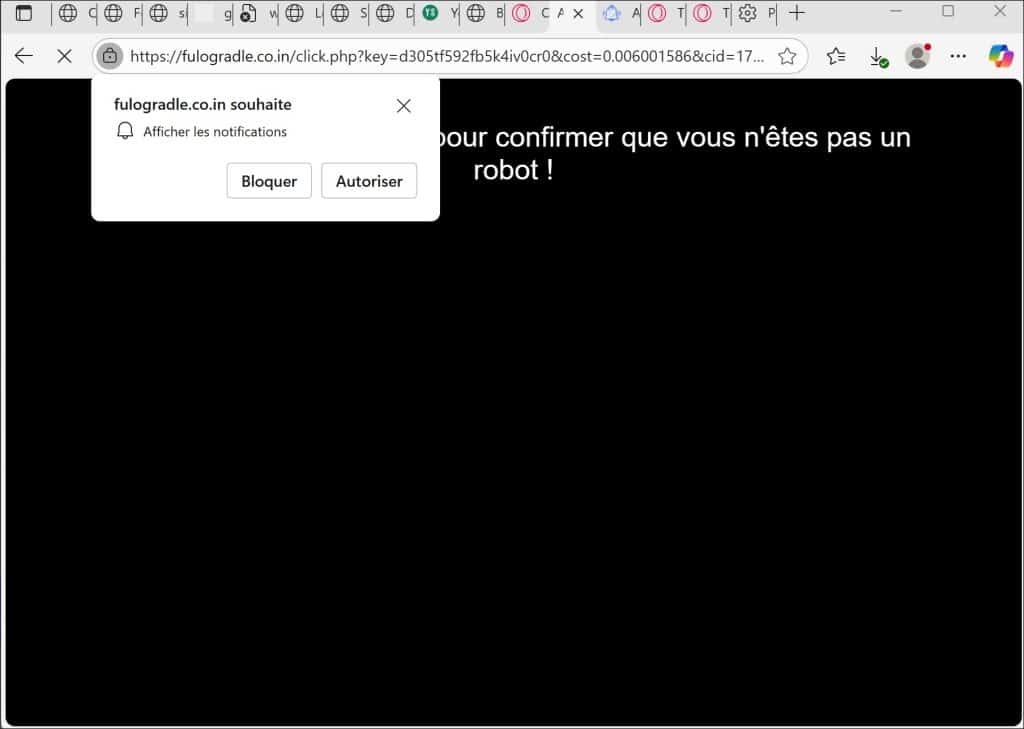Open the favorites dropdown list
Screen dimensions: 1024x729
click(836, 56)
